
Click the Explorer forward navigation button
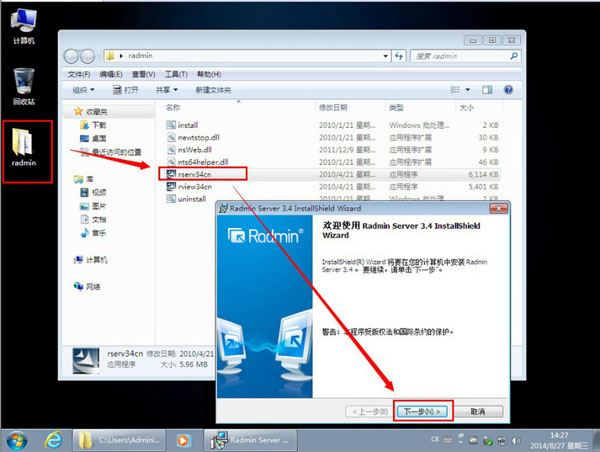(x=88, y=56)
